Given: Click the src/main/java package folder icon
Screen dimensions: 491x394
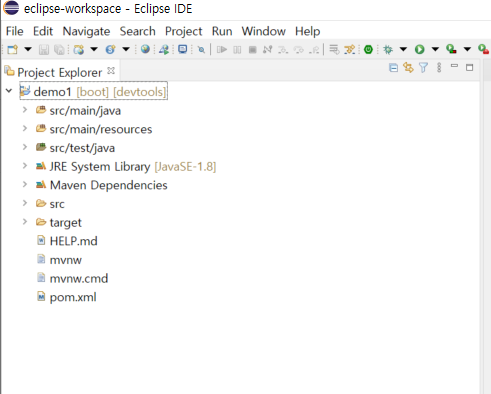Looking at the screenshot, I should (41, 110).
